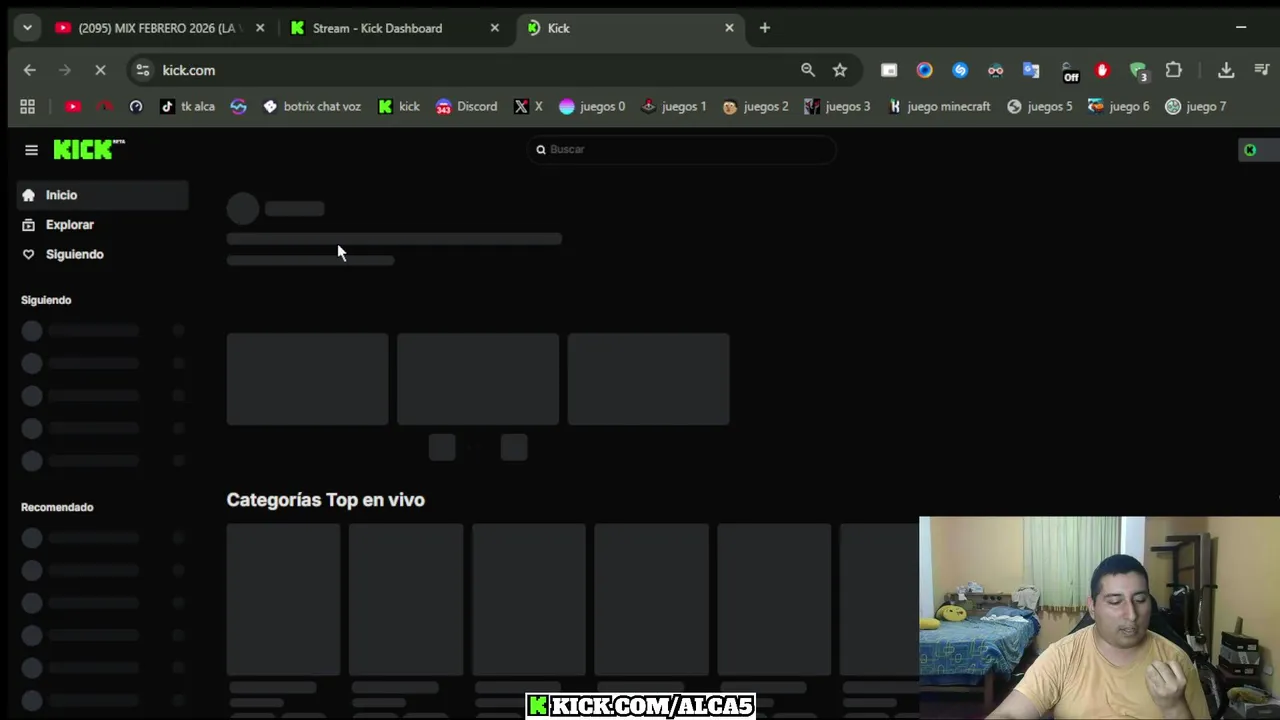Close the YouTube MIX FEBRERO tab
The width and height of the screenshot is (1280, 720).
pyautogui.click(x=260, y=28)
